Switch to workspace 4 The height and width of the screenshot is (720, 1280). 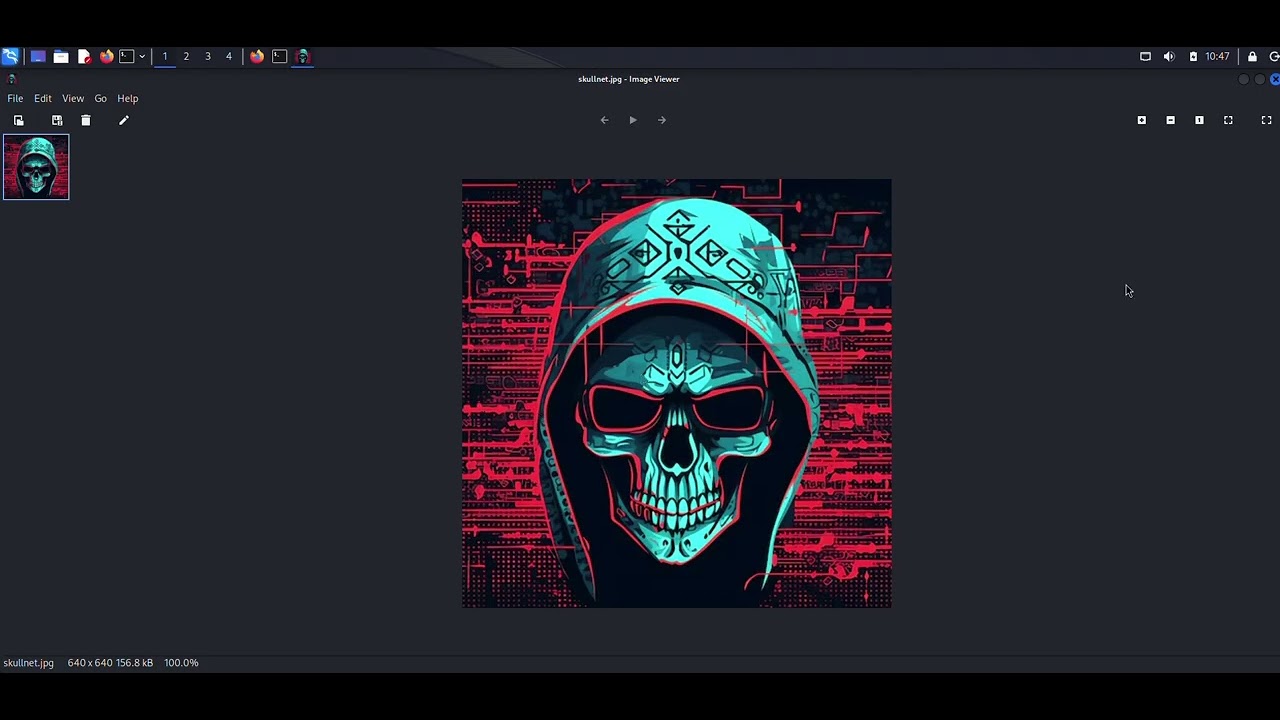229,56
